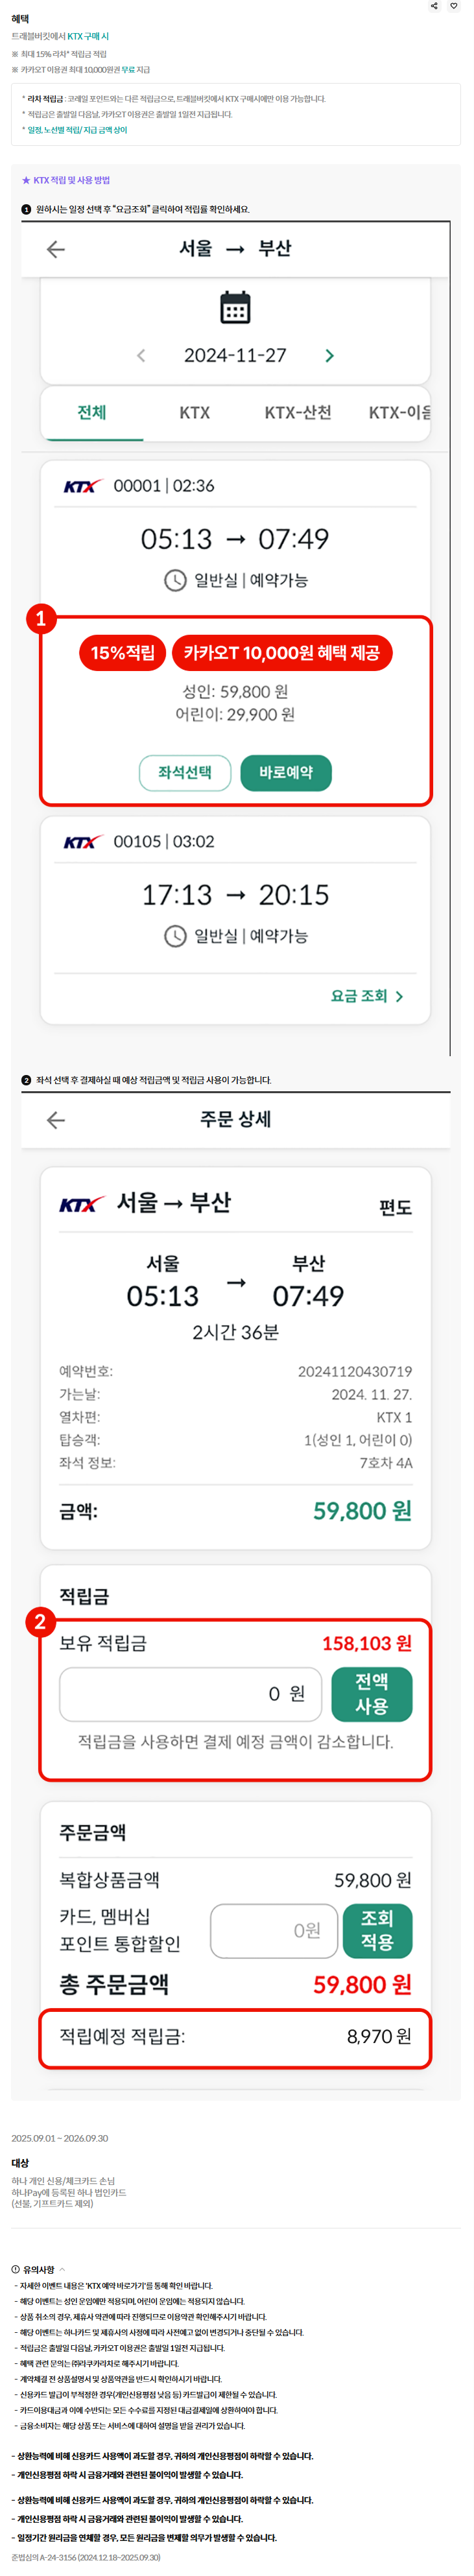Open the calendar date picker icon
Screen dimensions: 474x2576
pos(236,308)
